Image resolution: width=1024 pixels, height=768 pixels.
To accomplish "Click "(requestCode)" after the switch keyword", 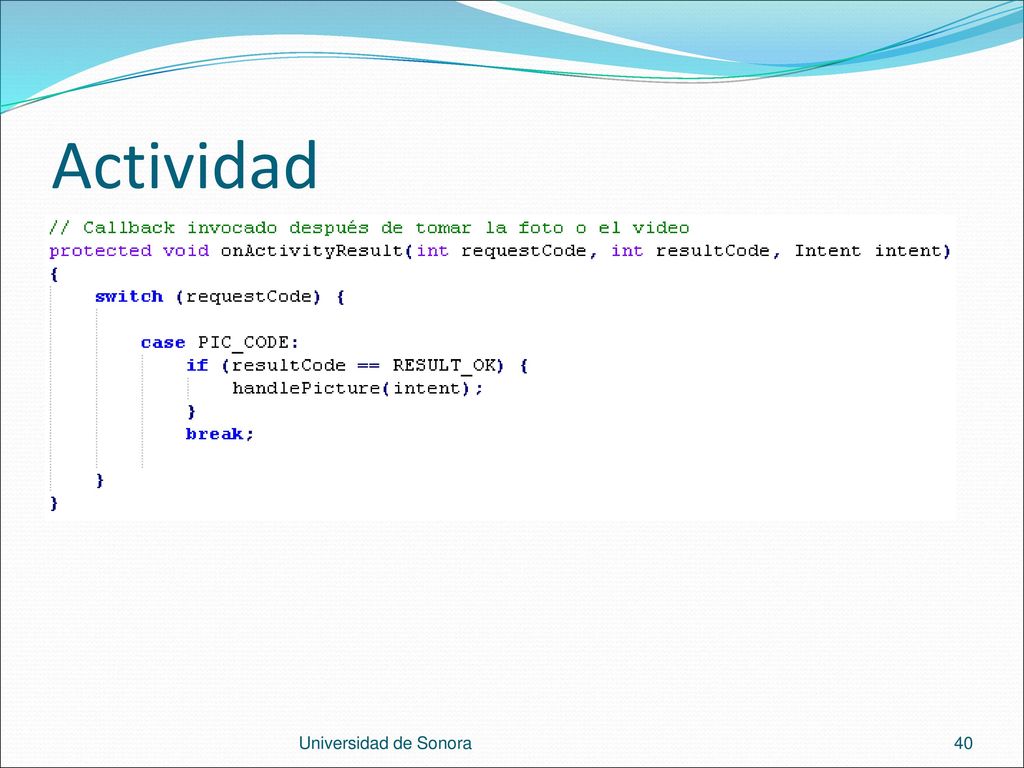I will [248, 297].
